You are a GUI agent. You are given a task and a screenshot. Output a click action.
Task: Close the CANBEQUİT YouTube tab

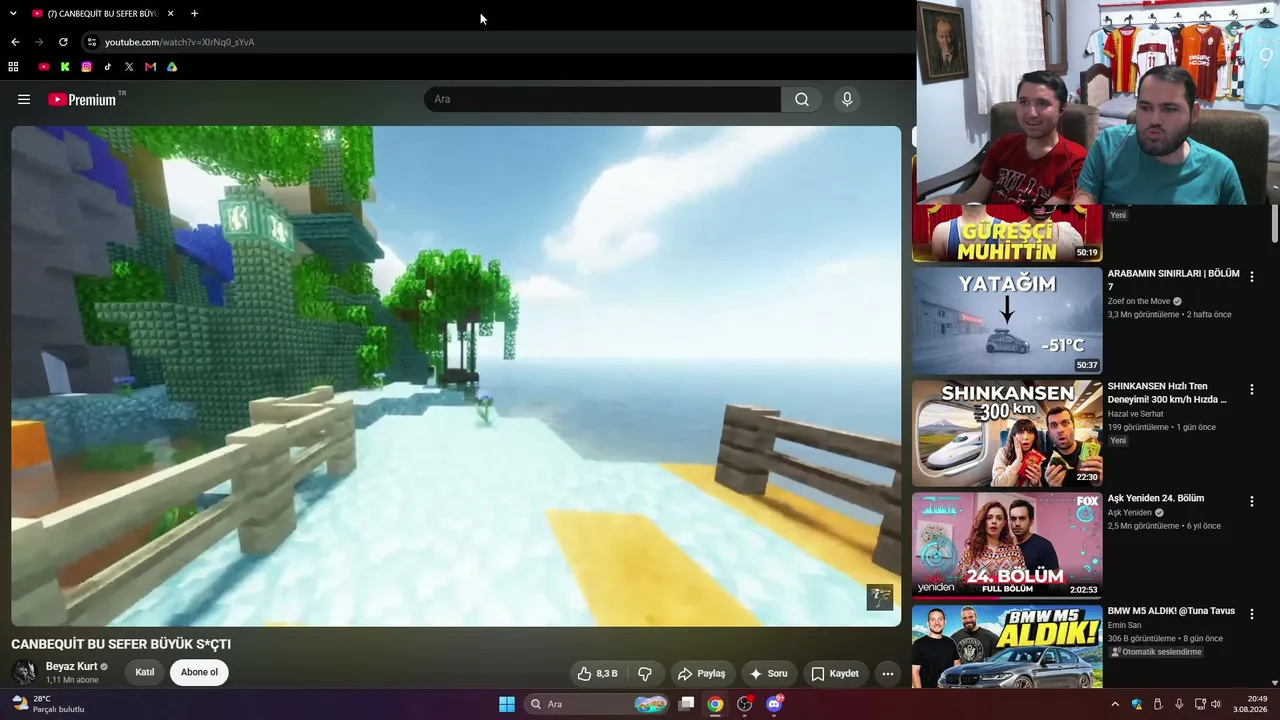point(170,14)
